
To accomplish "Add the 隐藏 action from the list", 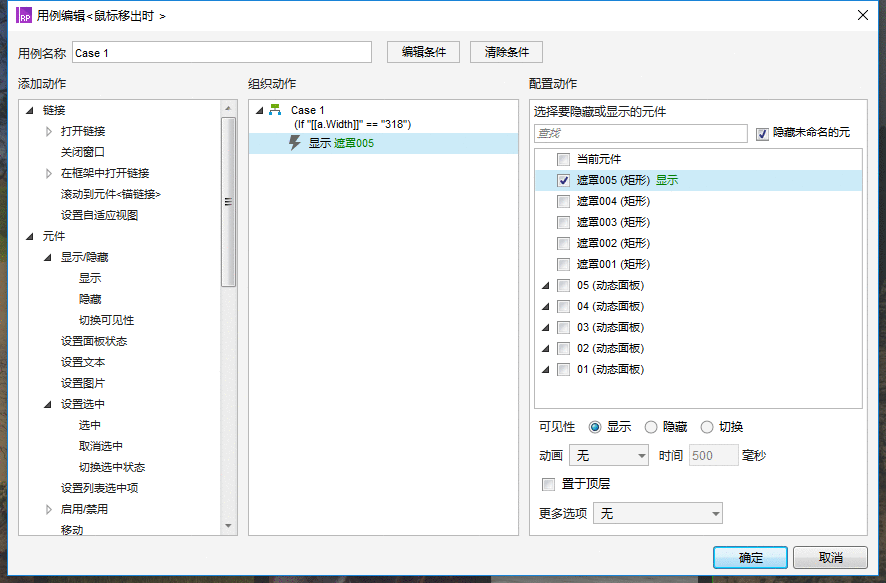I will coord(90,299).
